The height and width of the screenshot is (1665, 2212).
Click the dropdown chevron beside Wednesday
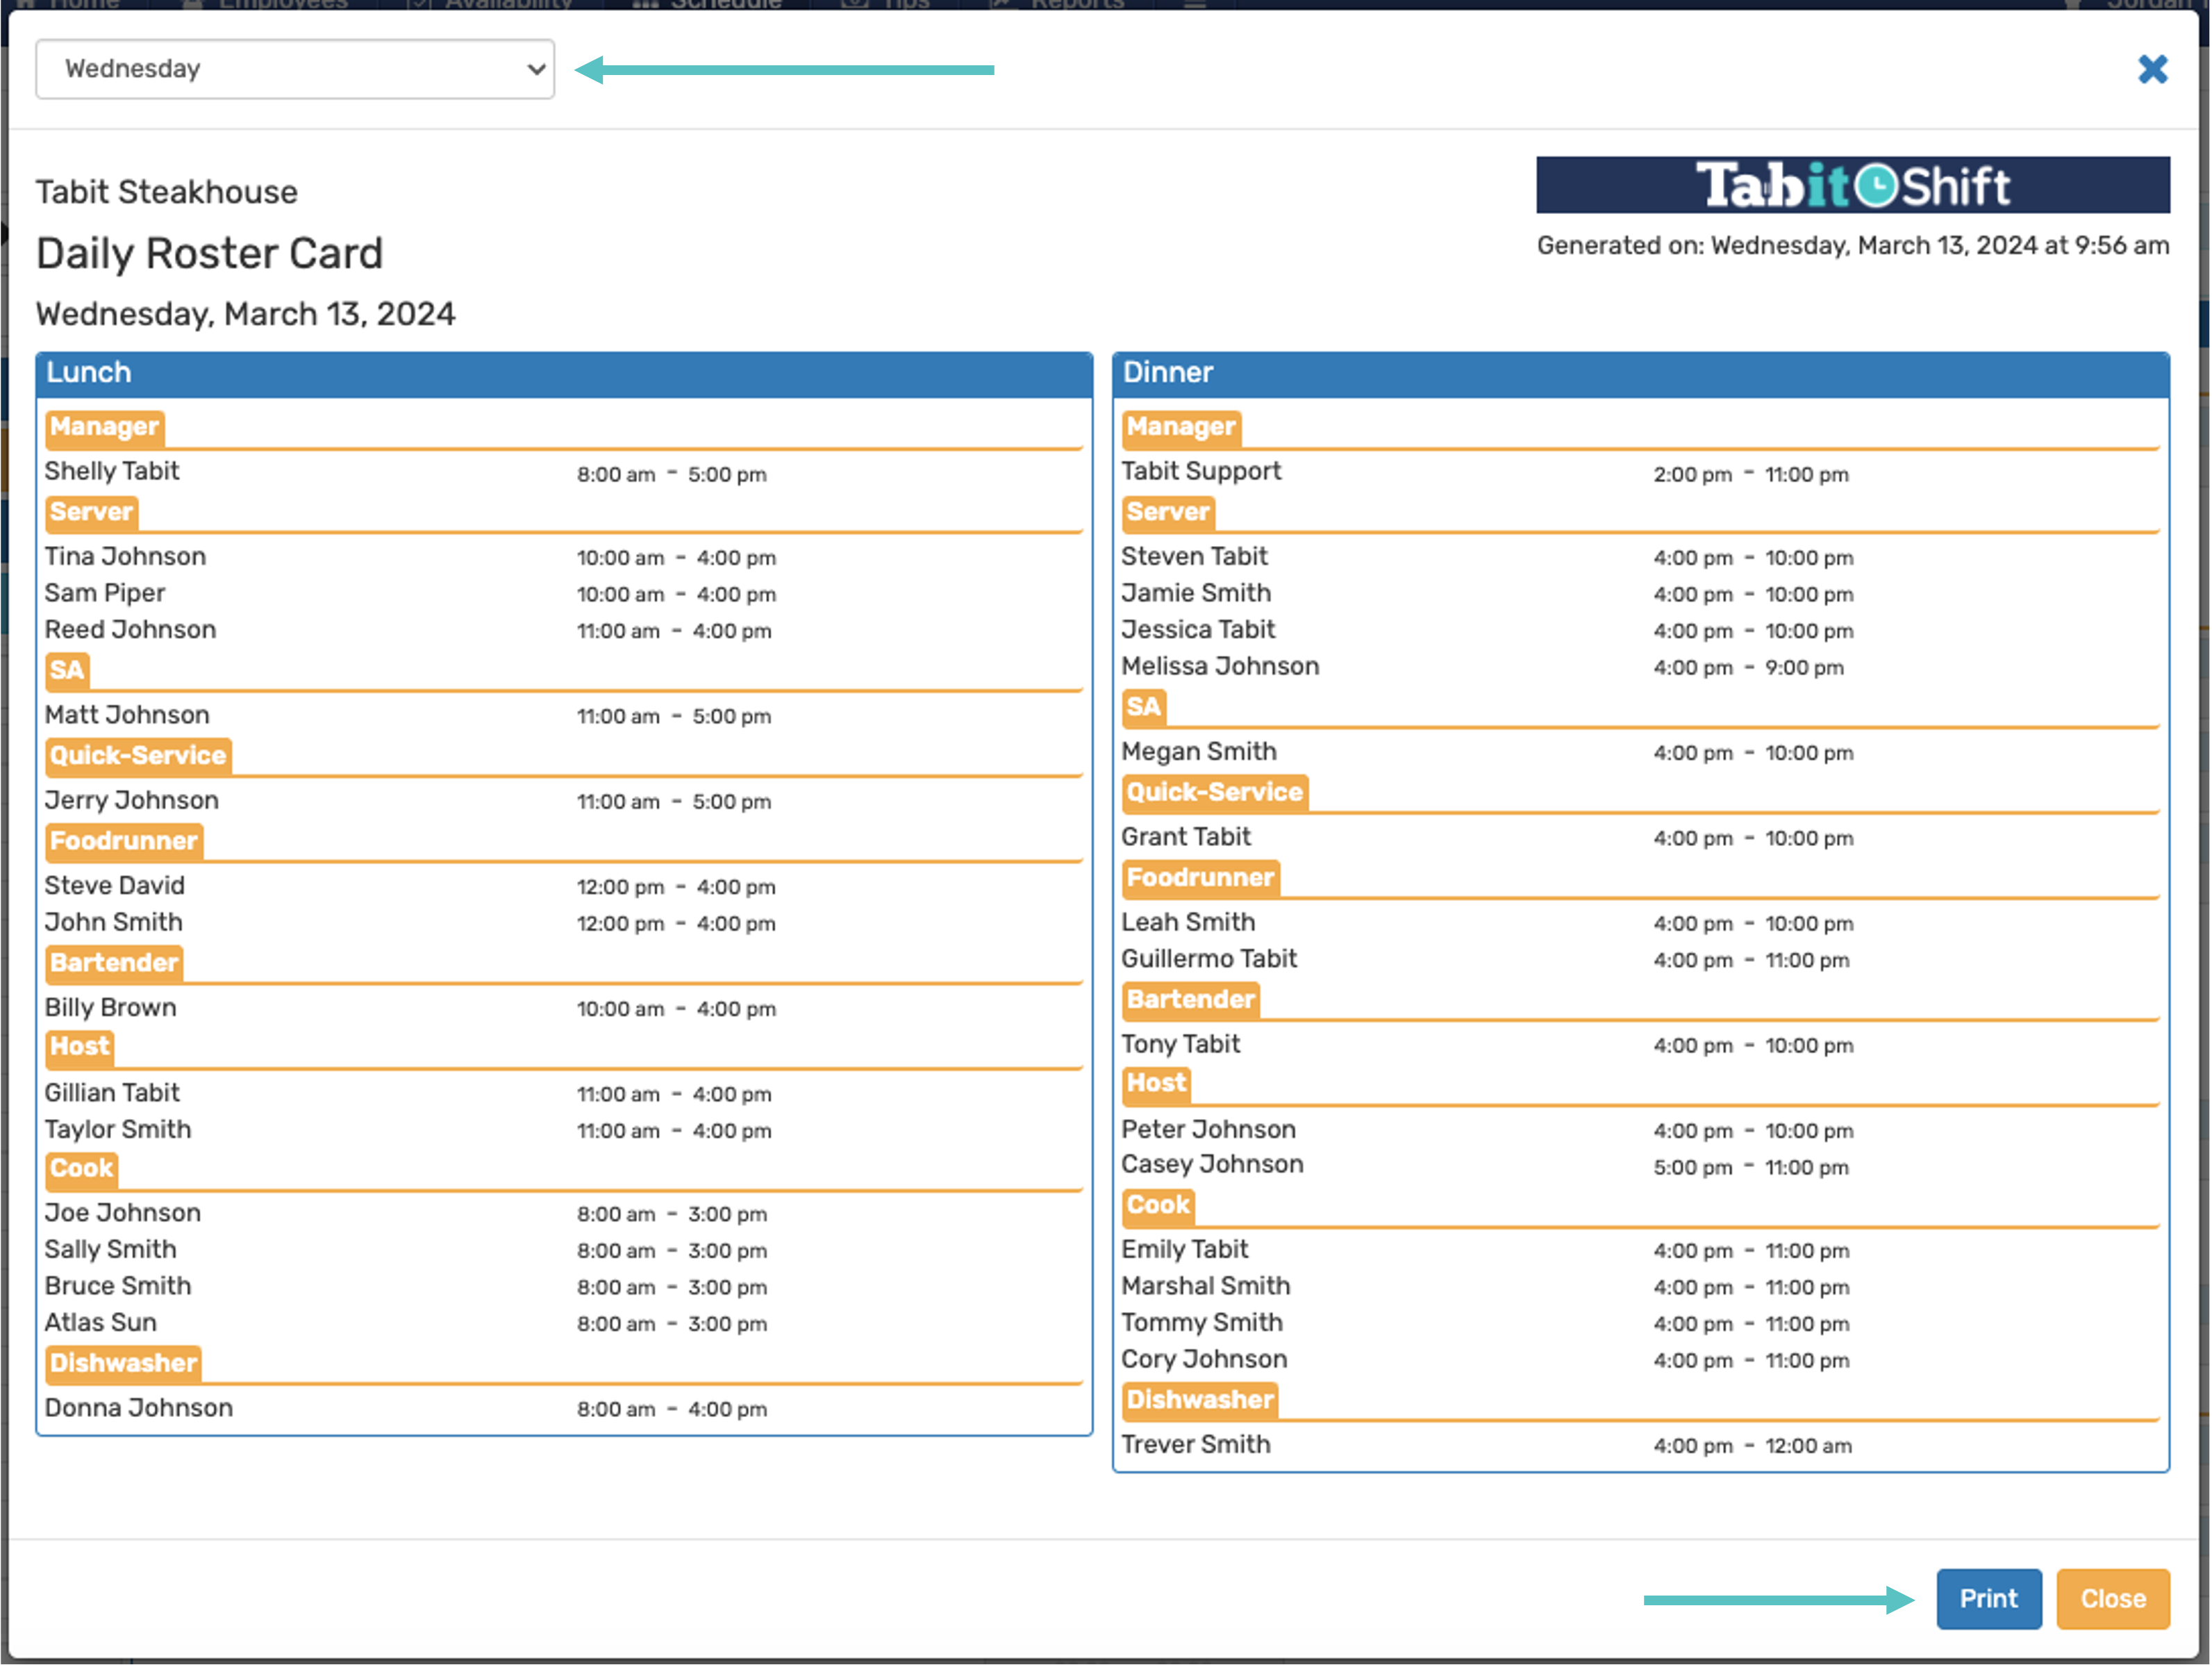pyautogui.click(x=536, y=69)
